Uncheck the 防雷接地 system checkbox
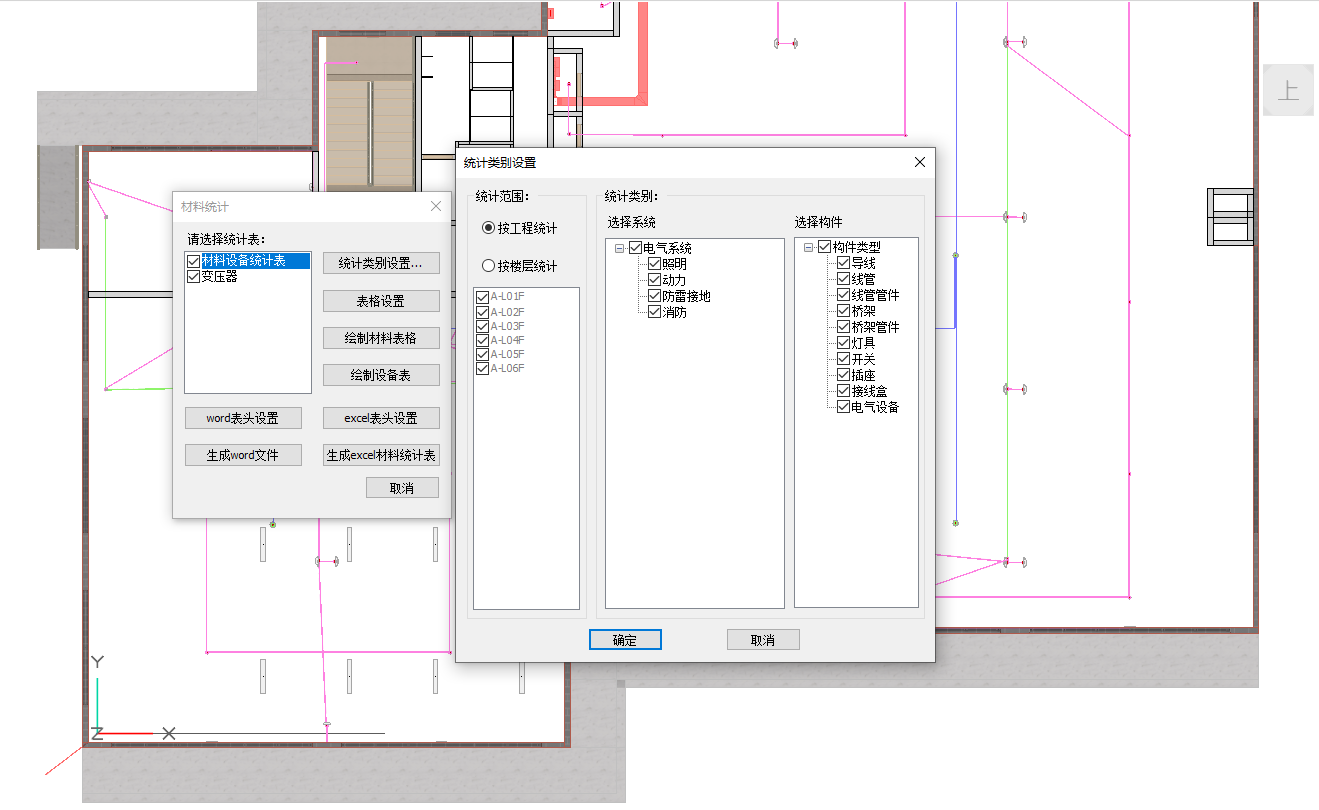Viewport: 1319px width, 810px height. tap(654, 296)
